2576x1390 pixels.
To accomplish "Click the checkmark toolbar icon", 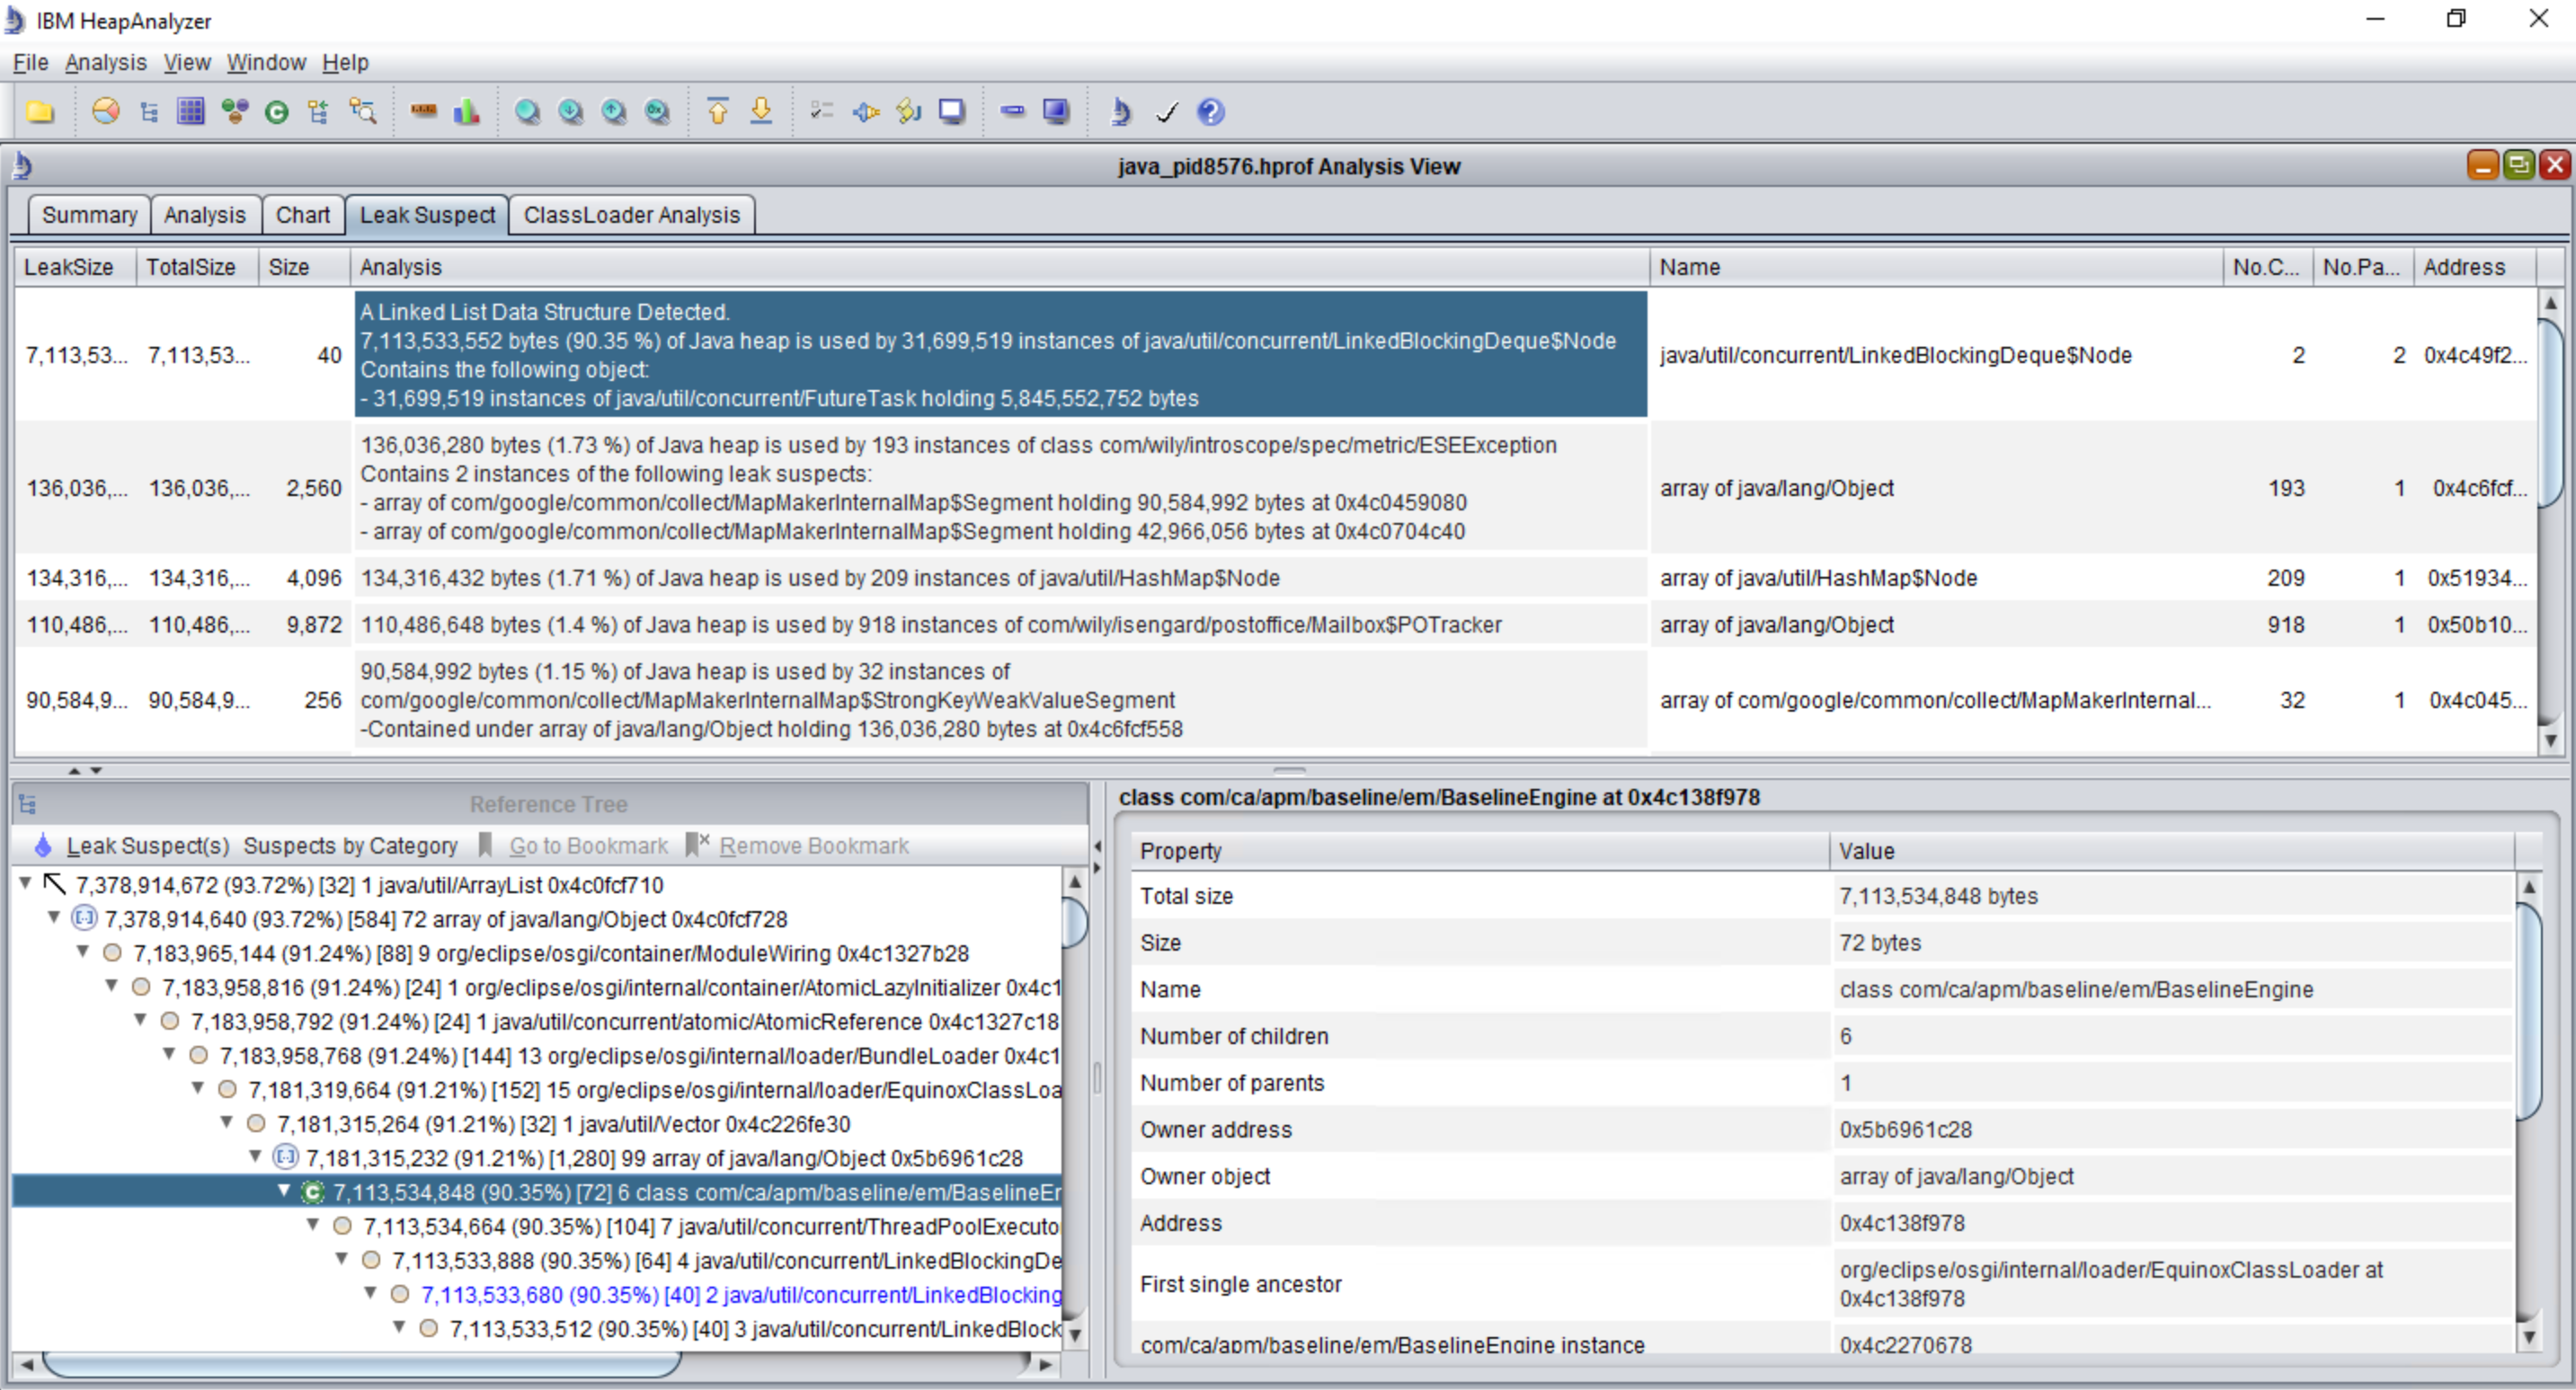I will click(x=1166, y=112).
